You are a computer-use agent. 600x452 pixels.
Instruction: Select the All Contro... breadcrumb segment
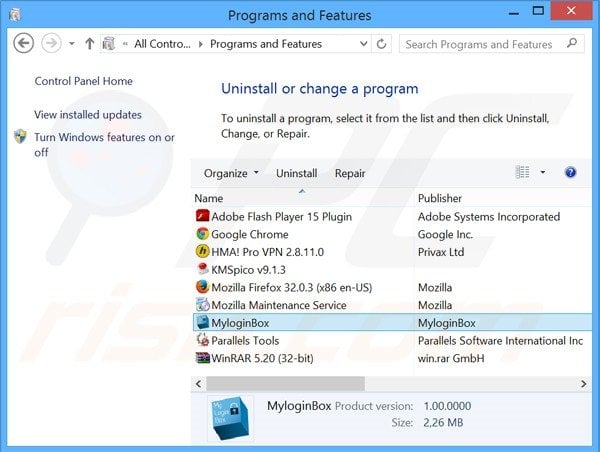click(162, 44)
